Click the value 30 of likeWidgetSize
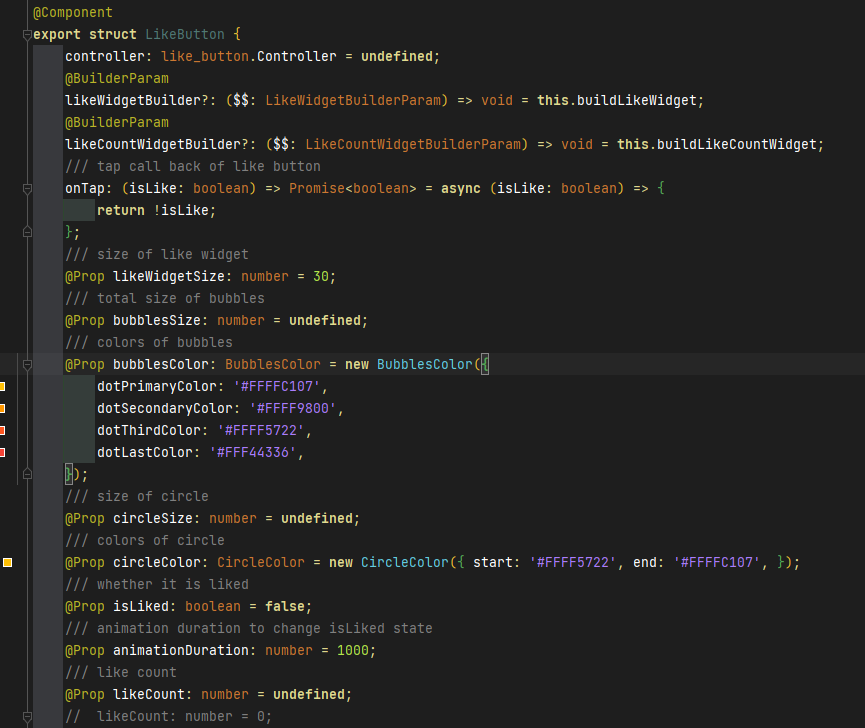 point(321,276)
